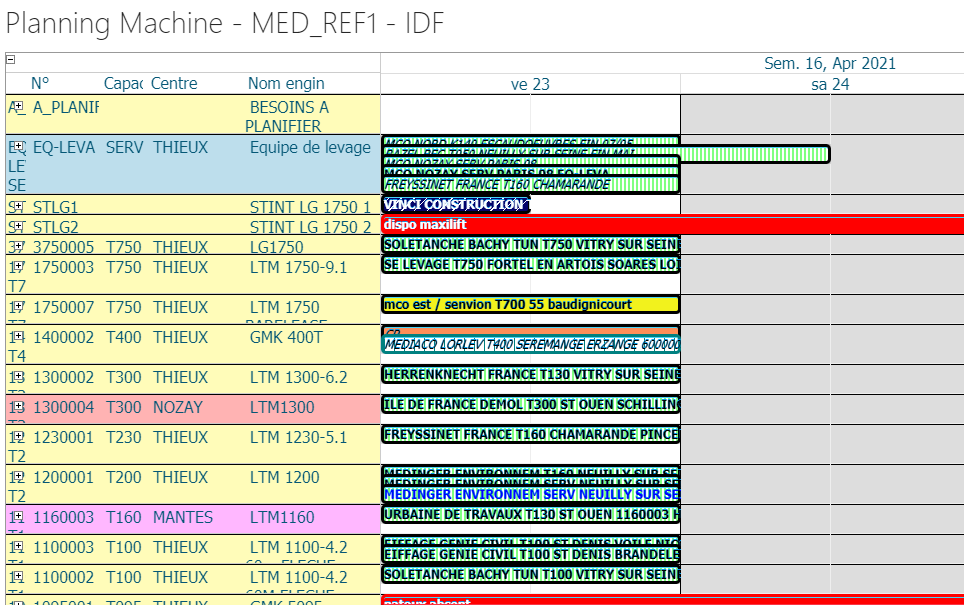Click the N° column header
The width and height of the screenshot is (964, 605).
(40, 84)
